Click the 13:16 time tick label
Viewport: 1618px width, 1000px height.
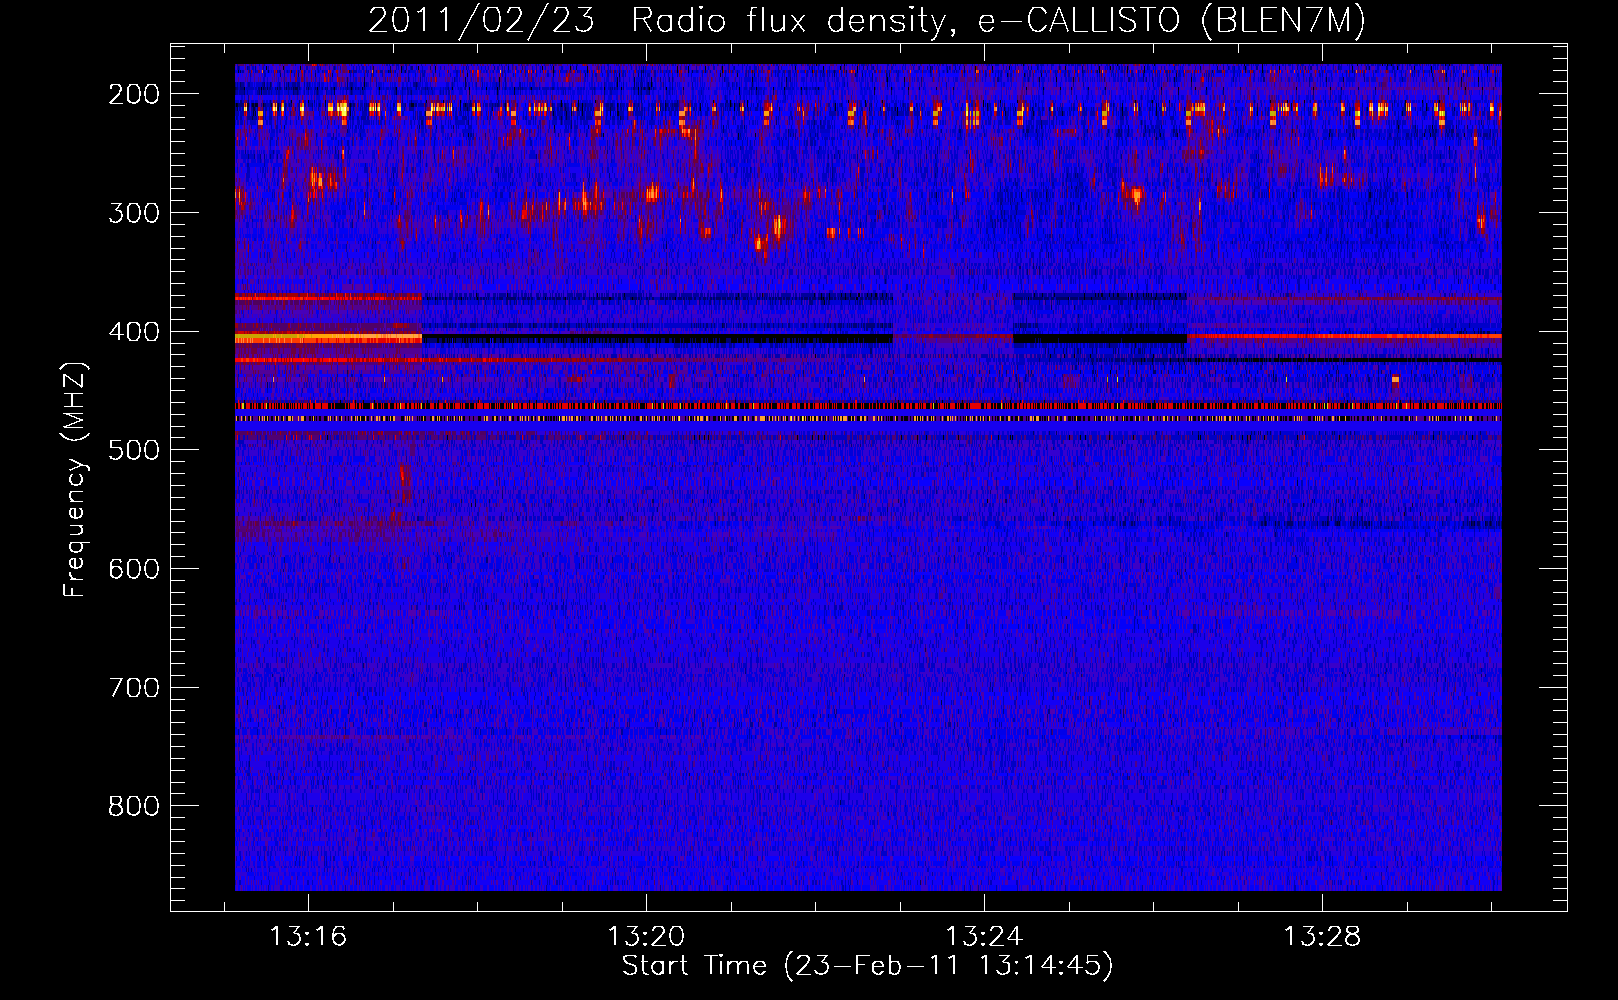pyautogui.click(x=308, y=937)
